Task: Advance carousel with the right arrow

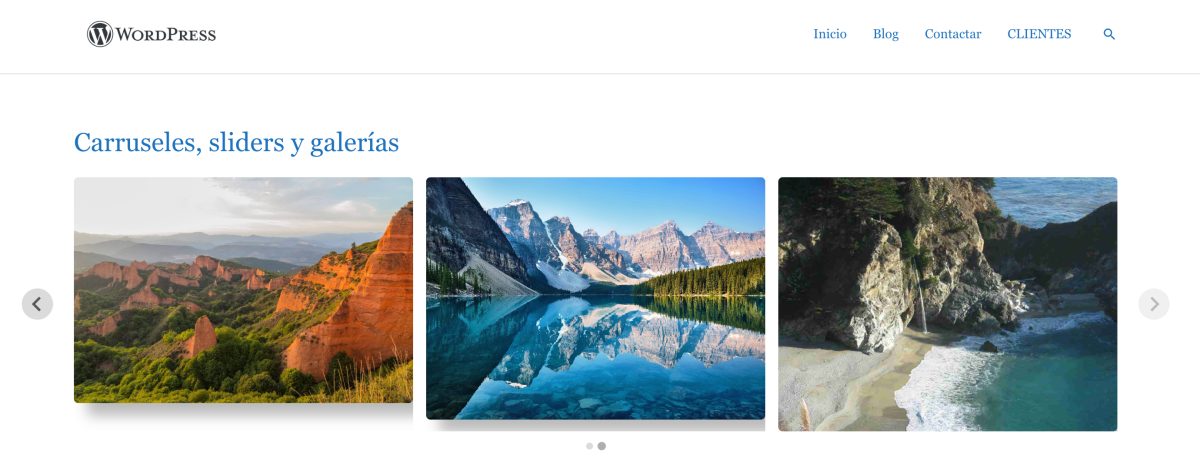Action: [1154, 304]
